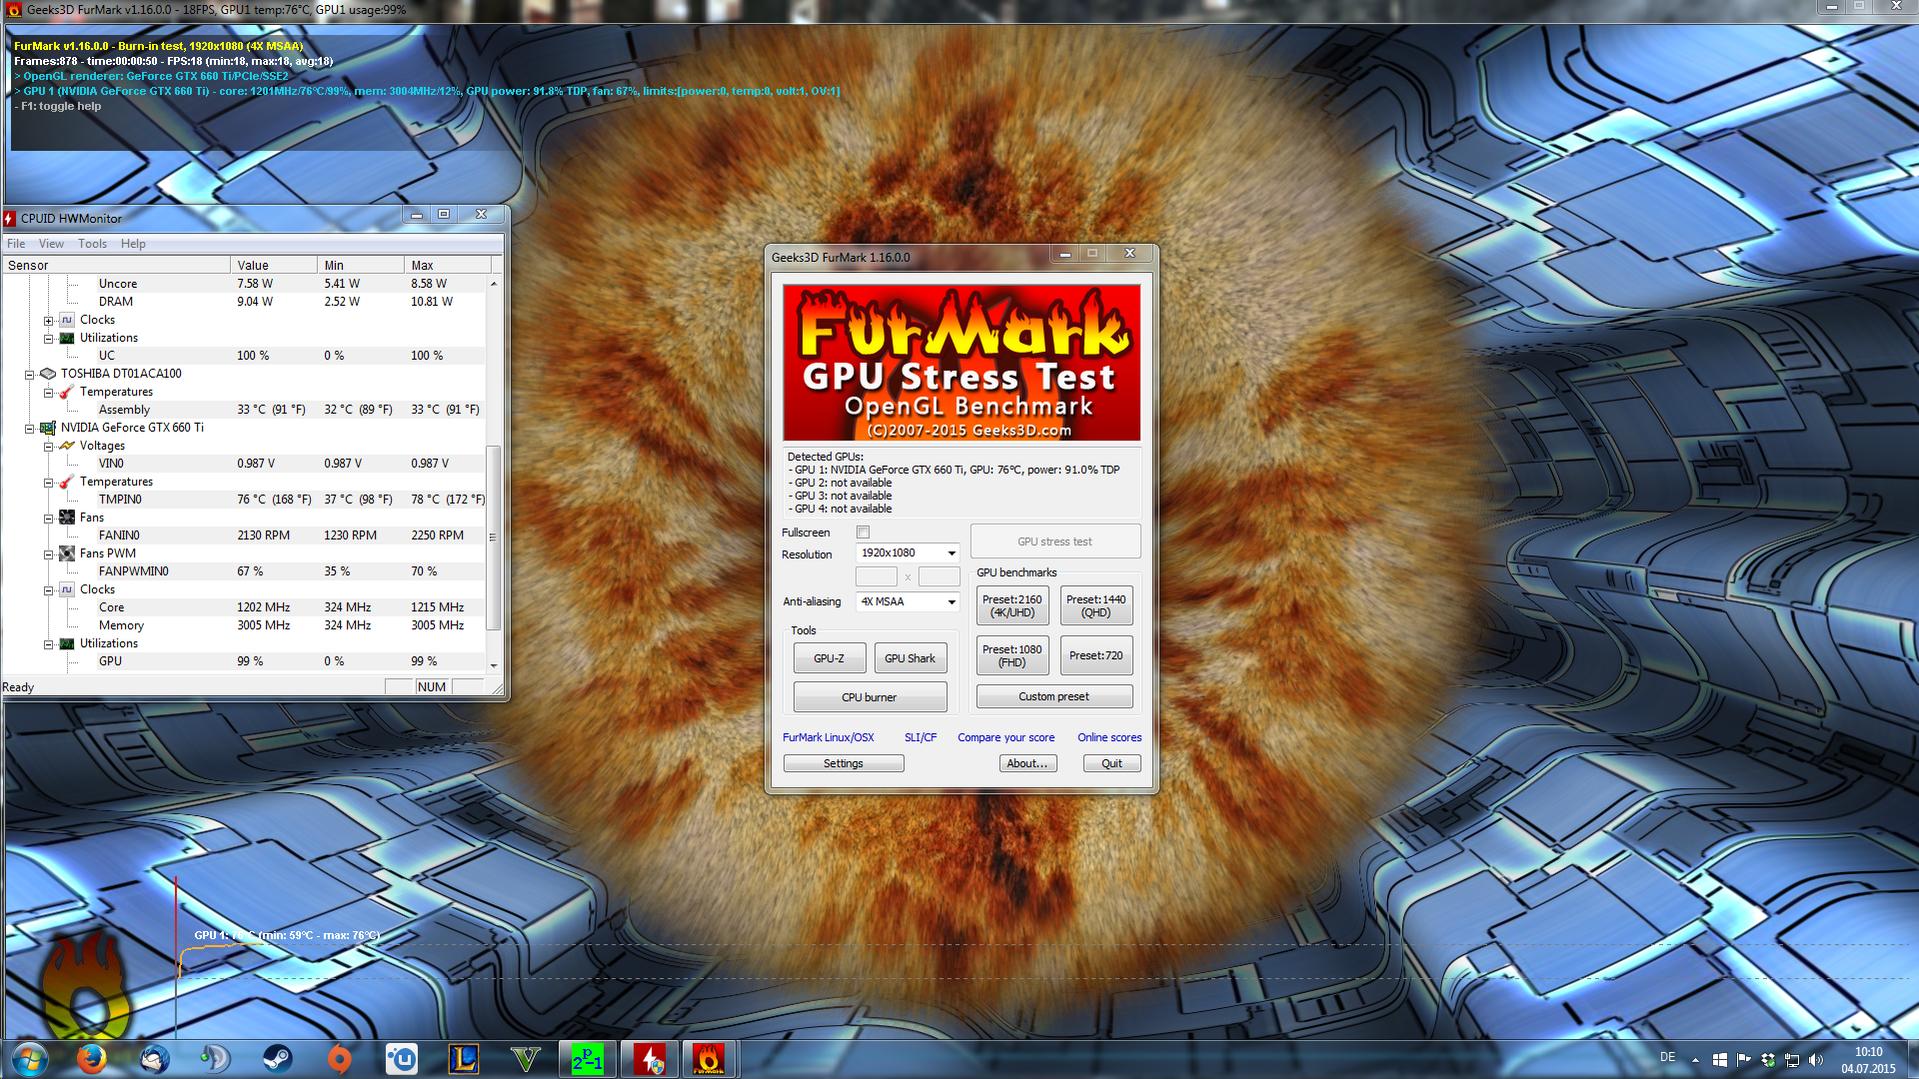Switch to the Prime95 taskbar window
The height and width of the screenshot is (1079, 1919).
587,1058
